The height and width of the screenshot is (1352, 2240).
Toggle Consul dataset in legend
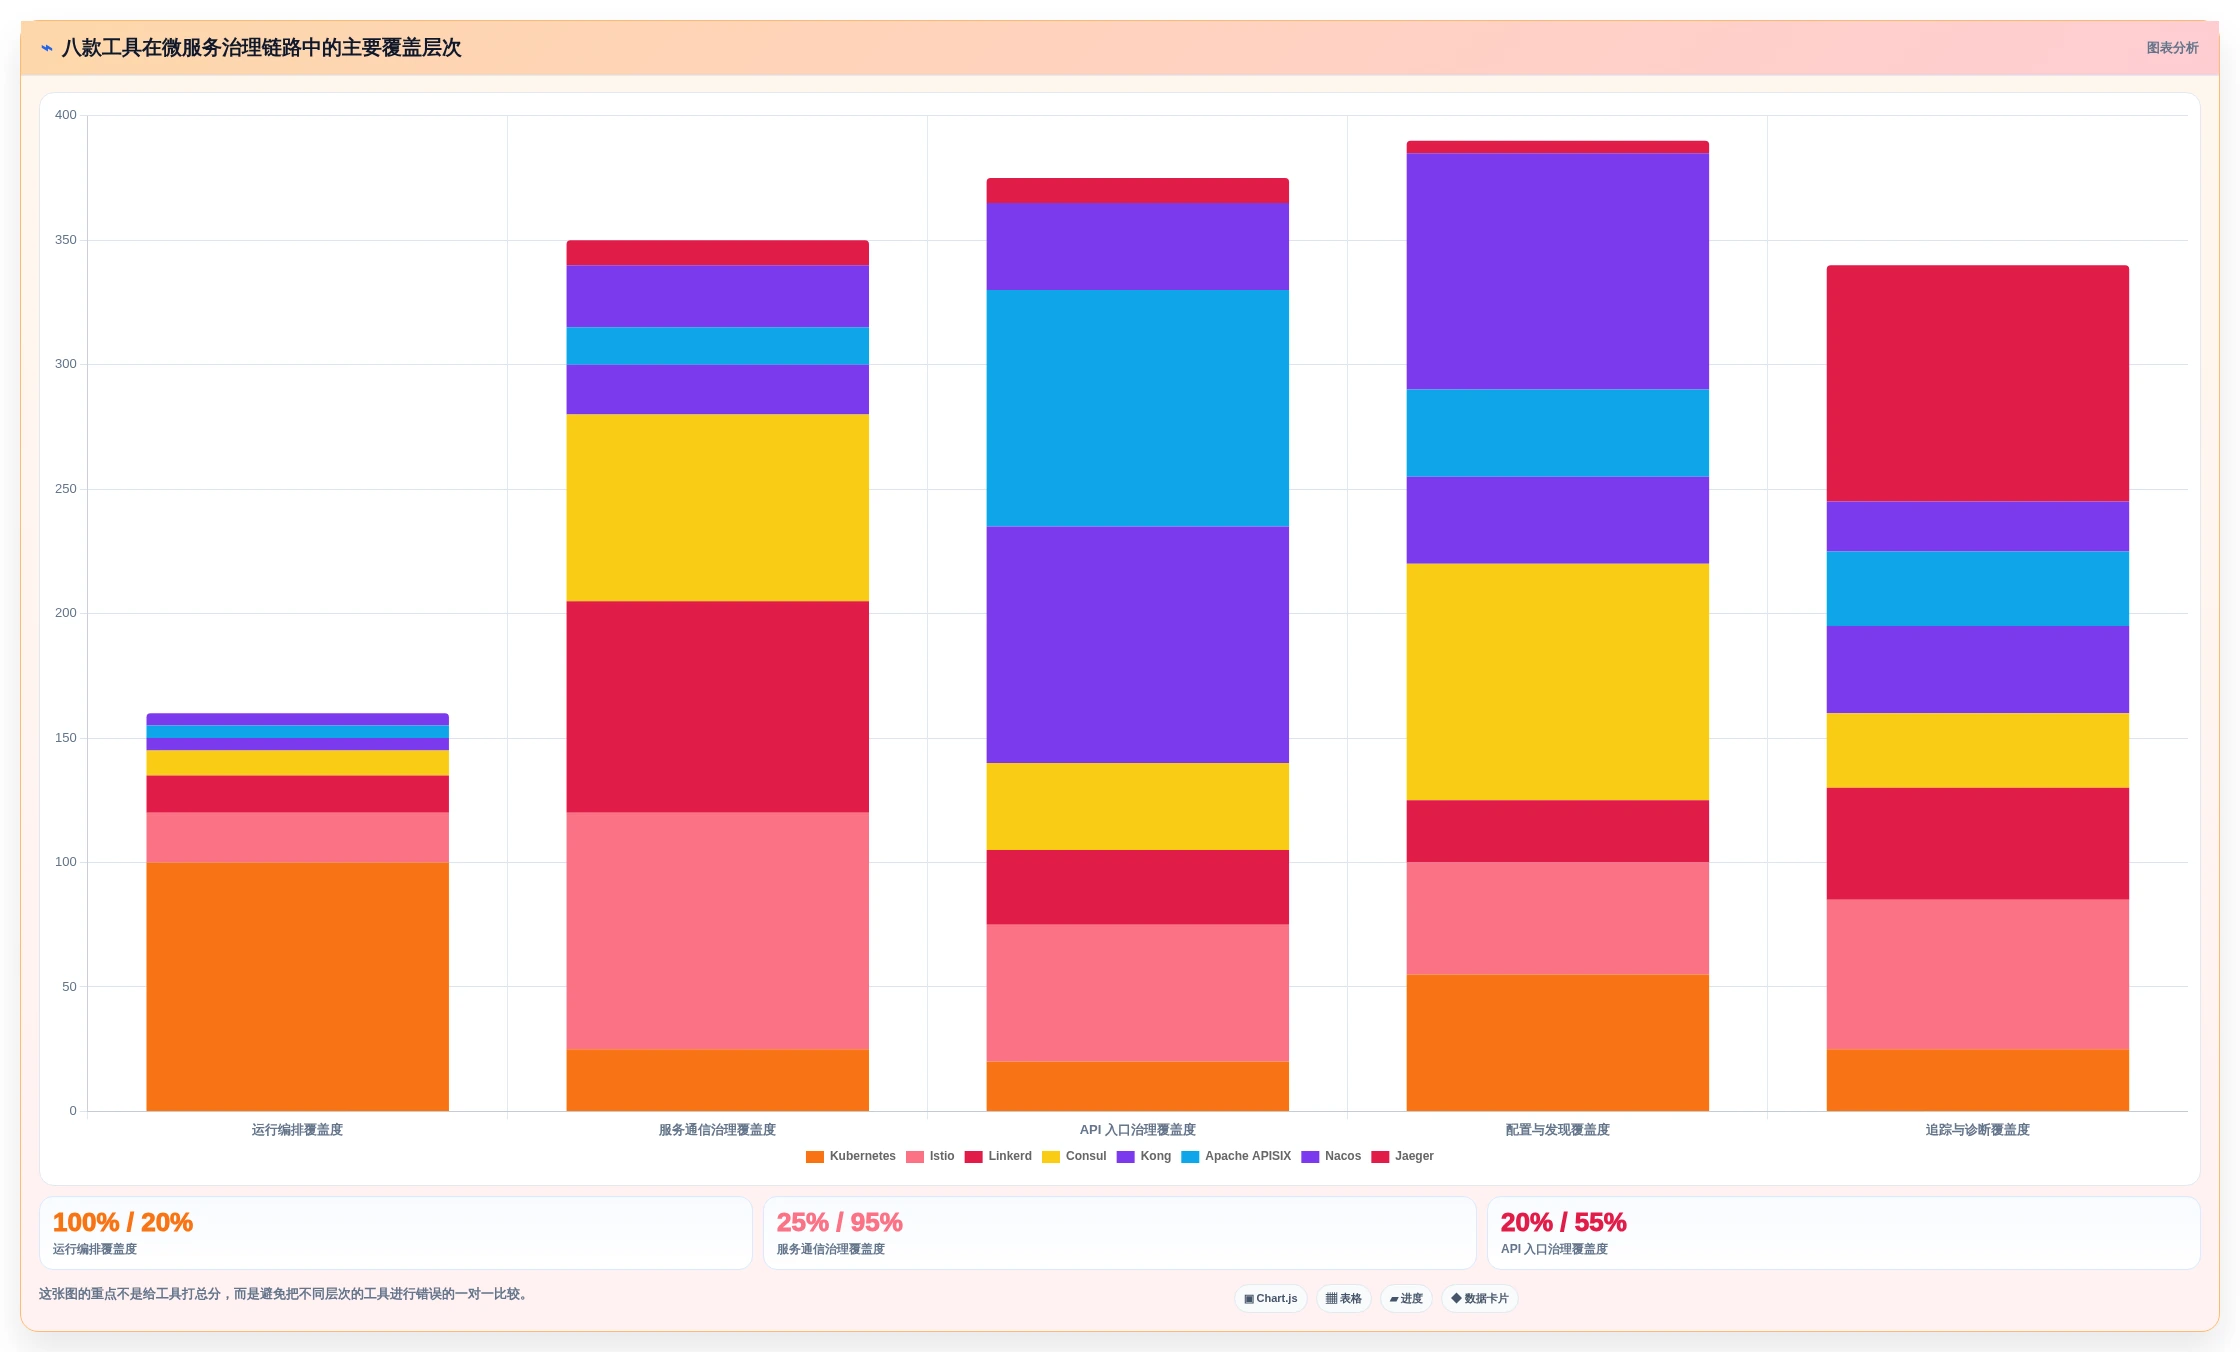pyautogui.click(x=1074, y=1157)
